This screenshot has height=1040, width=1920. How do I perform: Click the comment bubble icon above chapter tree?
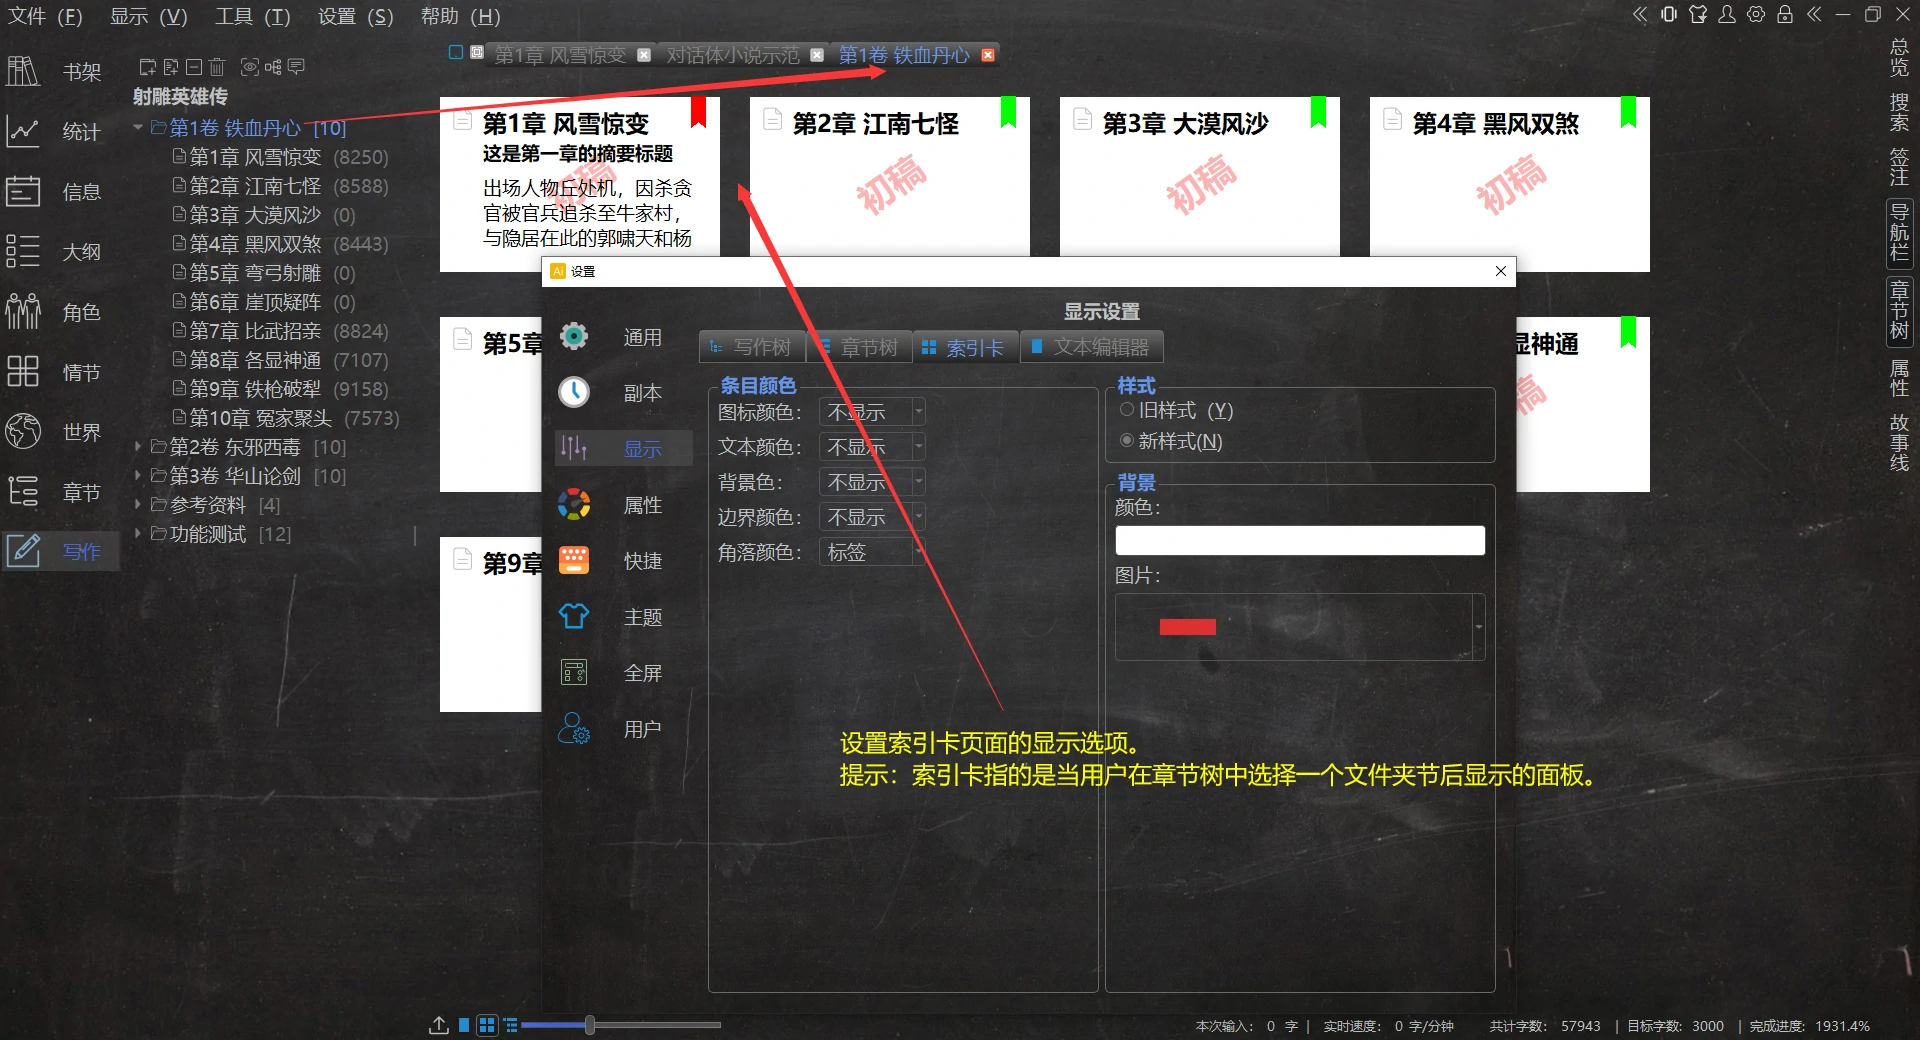296,67
